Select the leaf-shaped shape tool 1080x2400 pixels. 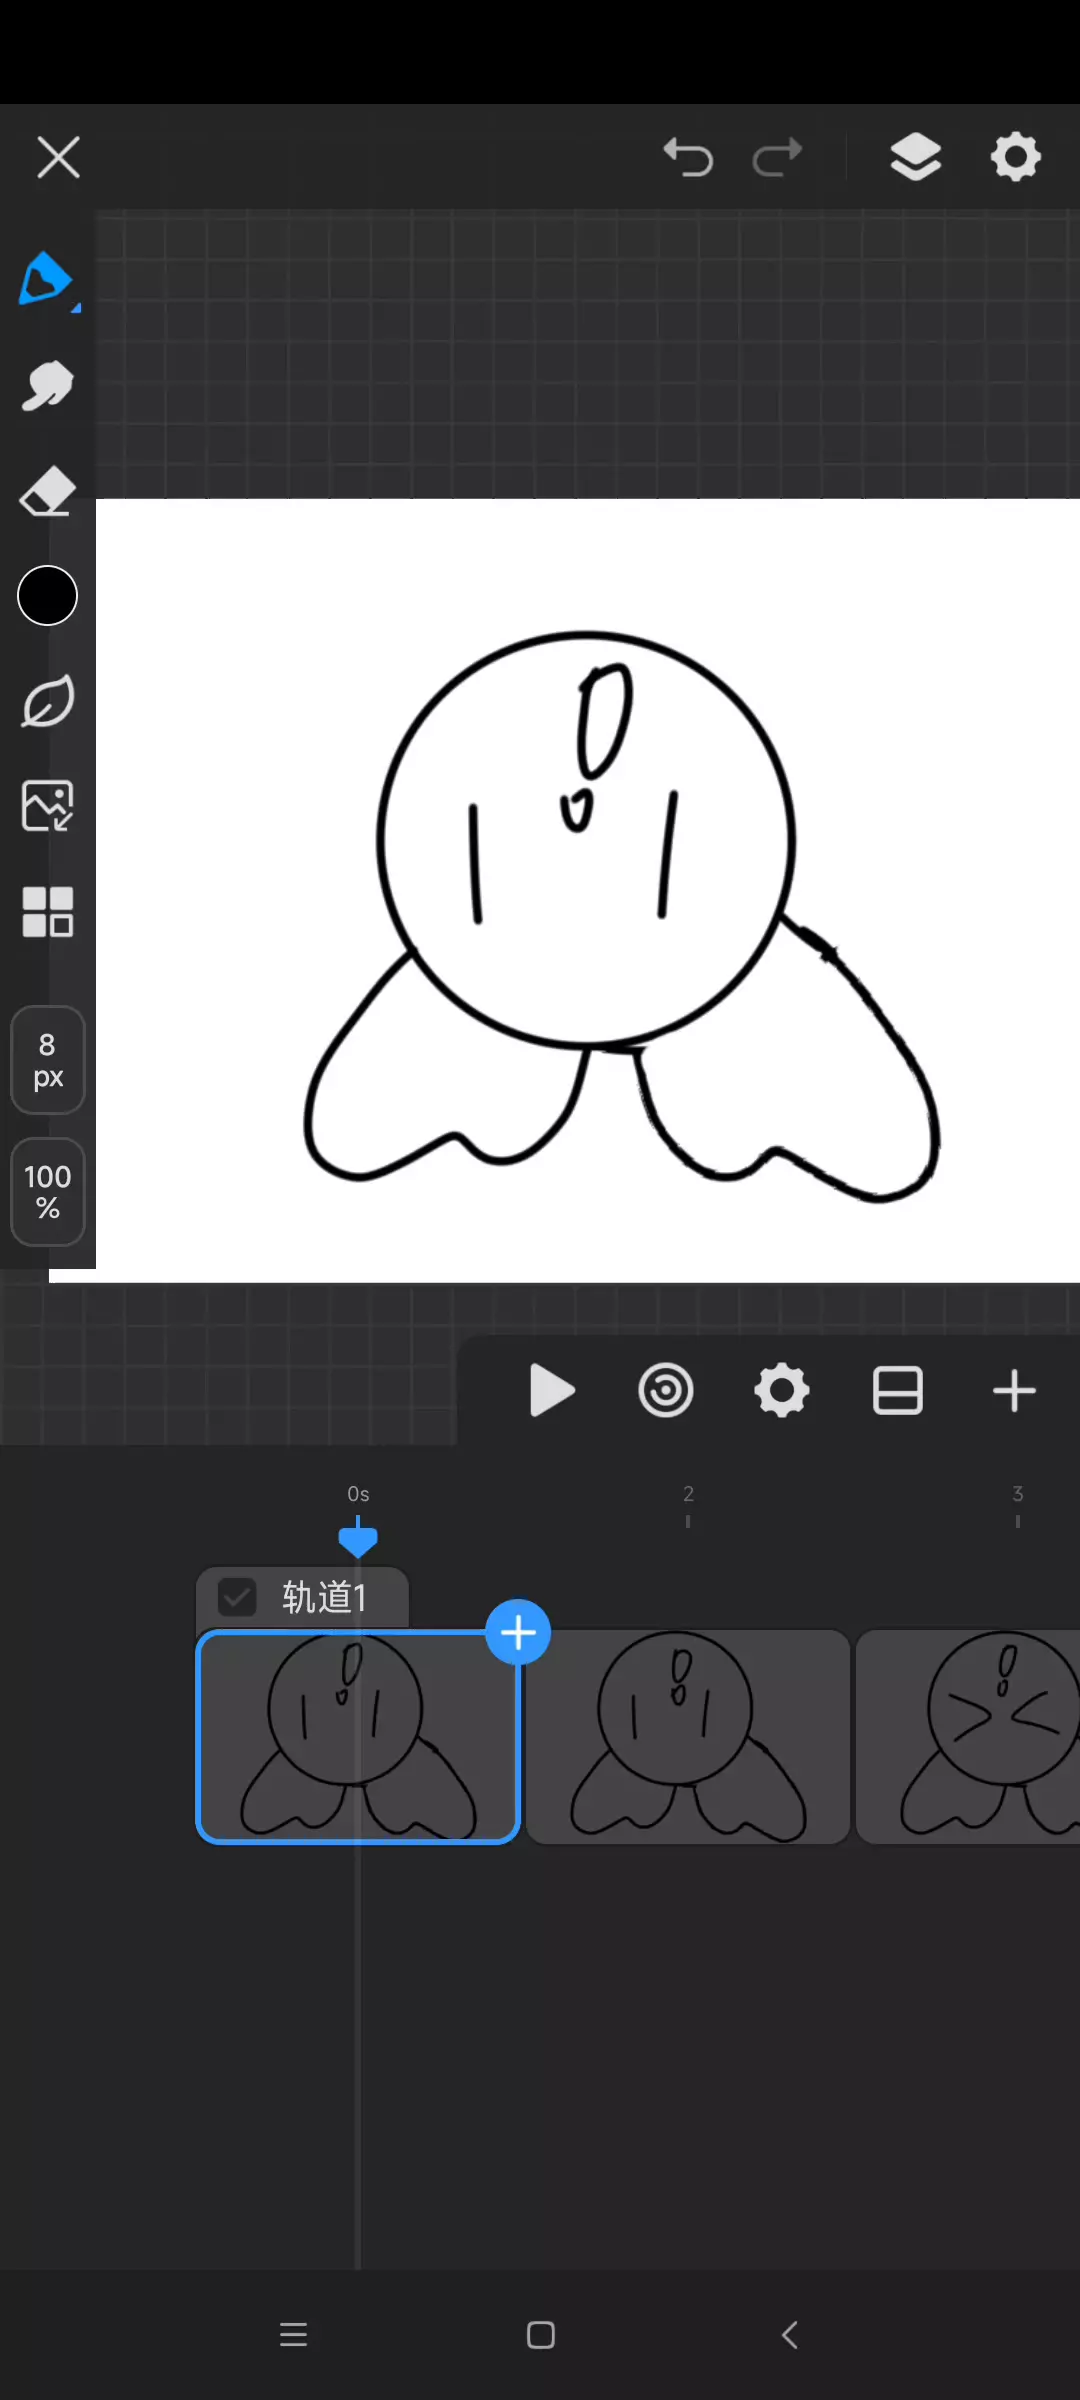coord(47,701)
